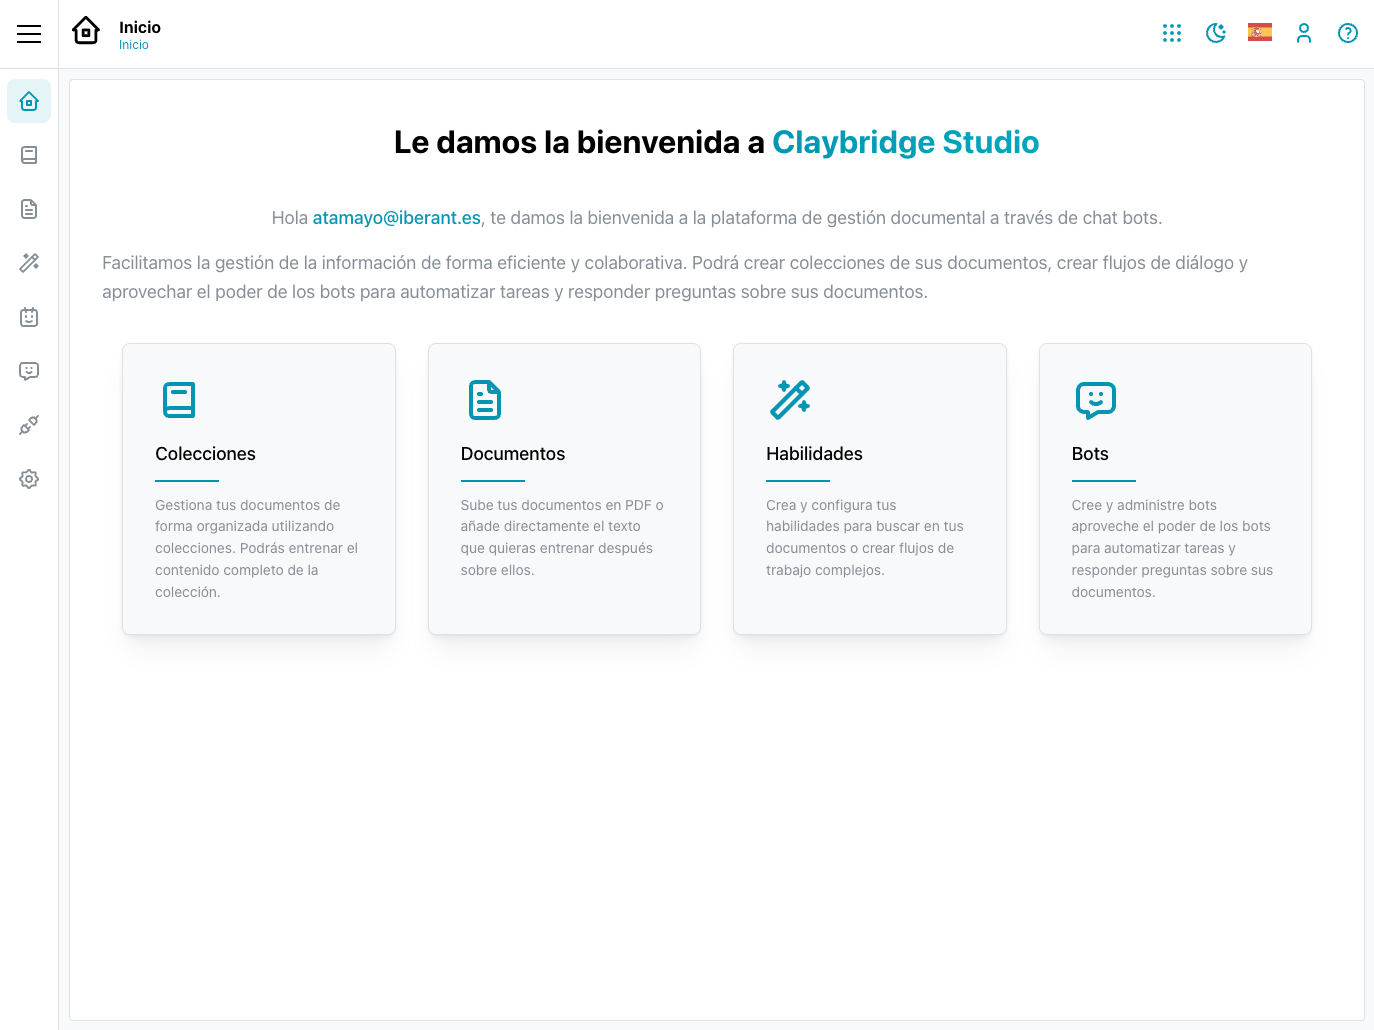
Task: Click the Colecciones card book icon
Action: [x=179, y=400]
